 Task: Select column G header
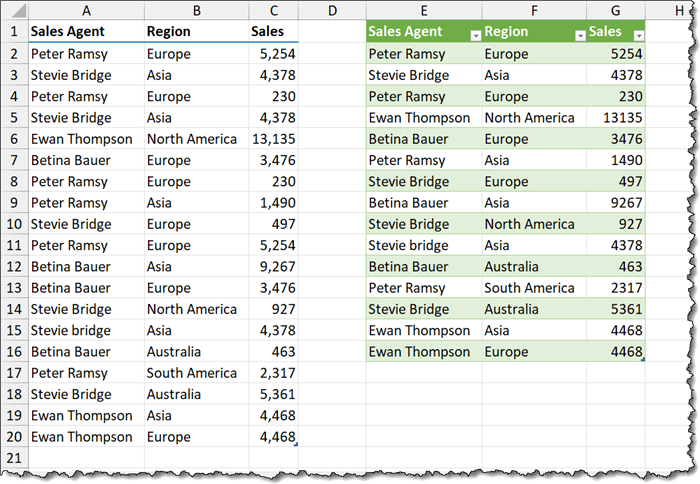[616, 10]
